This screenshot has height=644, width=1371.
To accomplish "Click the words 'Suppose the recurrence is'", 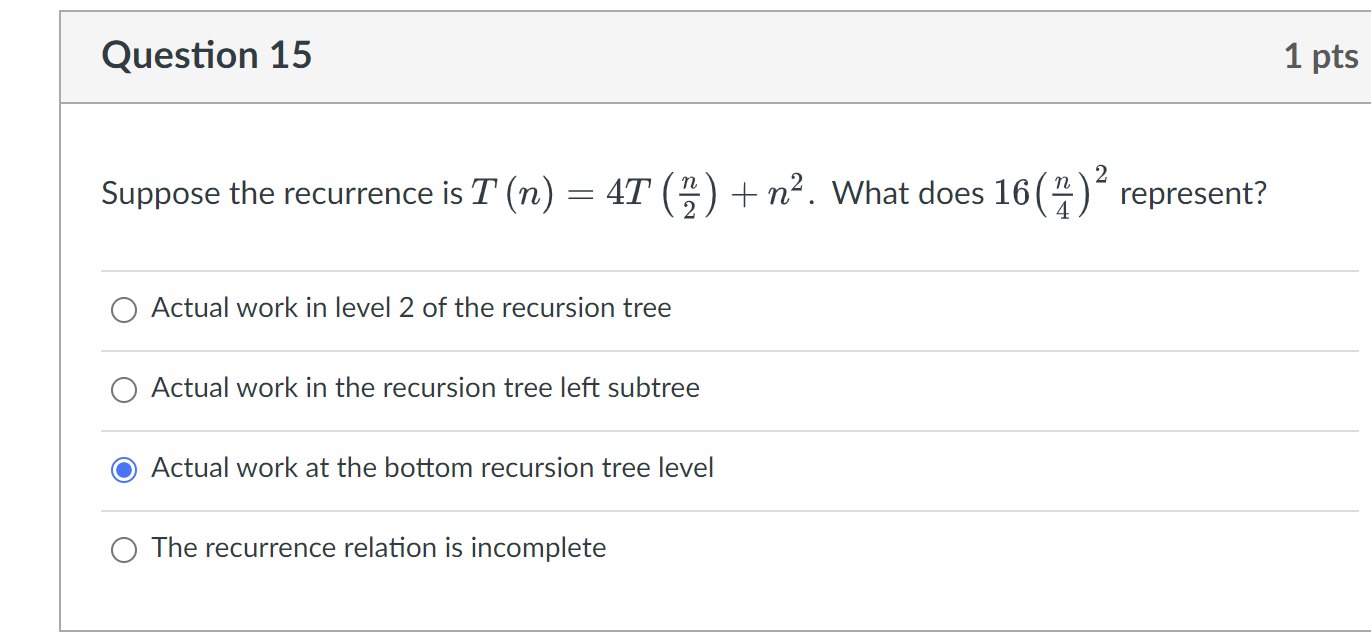I will click(282, 193).
